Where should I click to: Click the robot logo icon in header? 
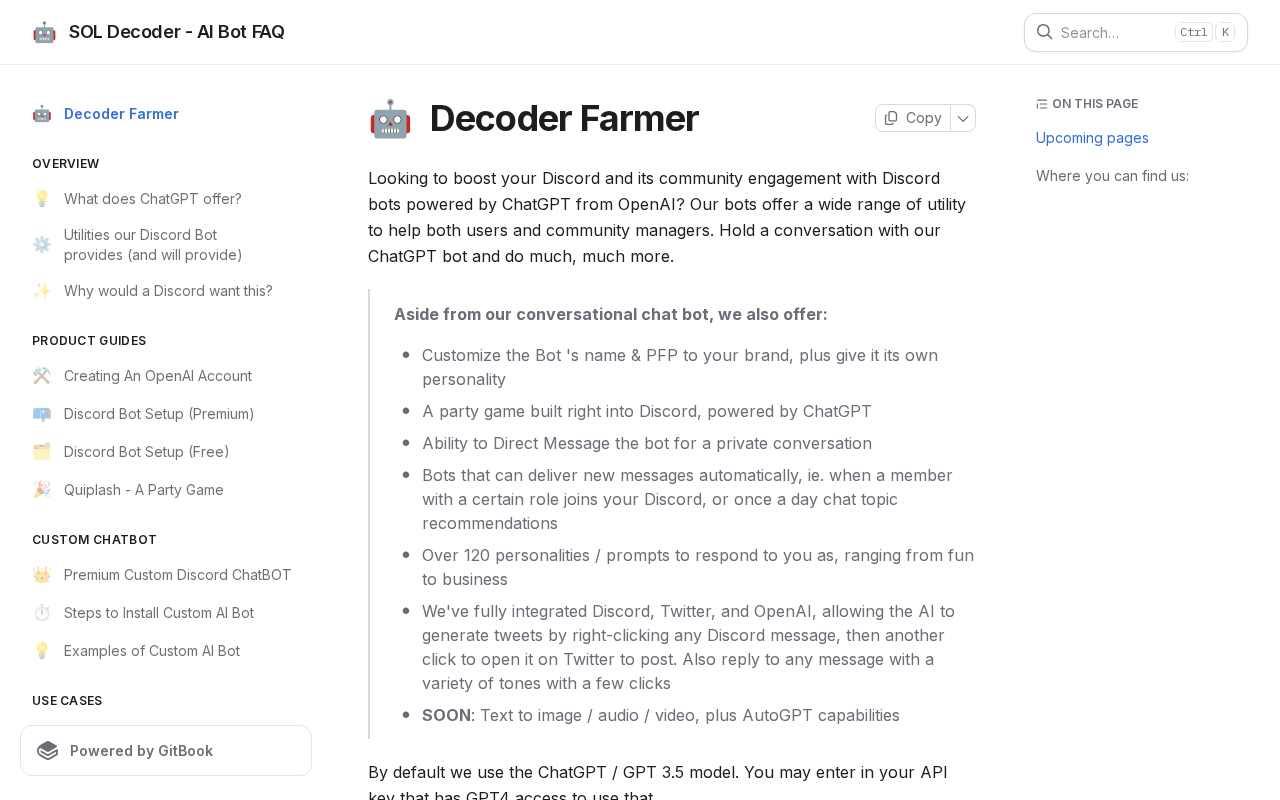(44, 32)
